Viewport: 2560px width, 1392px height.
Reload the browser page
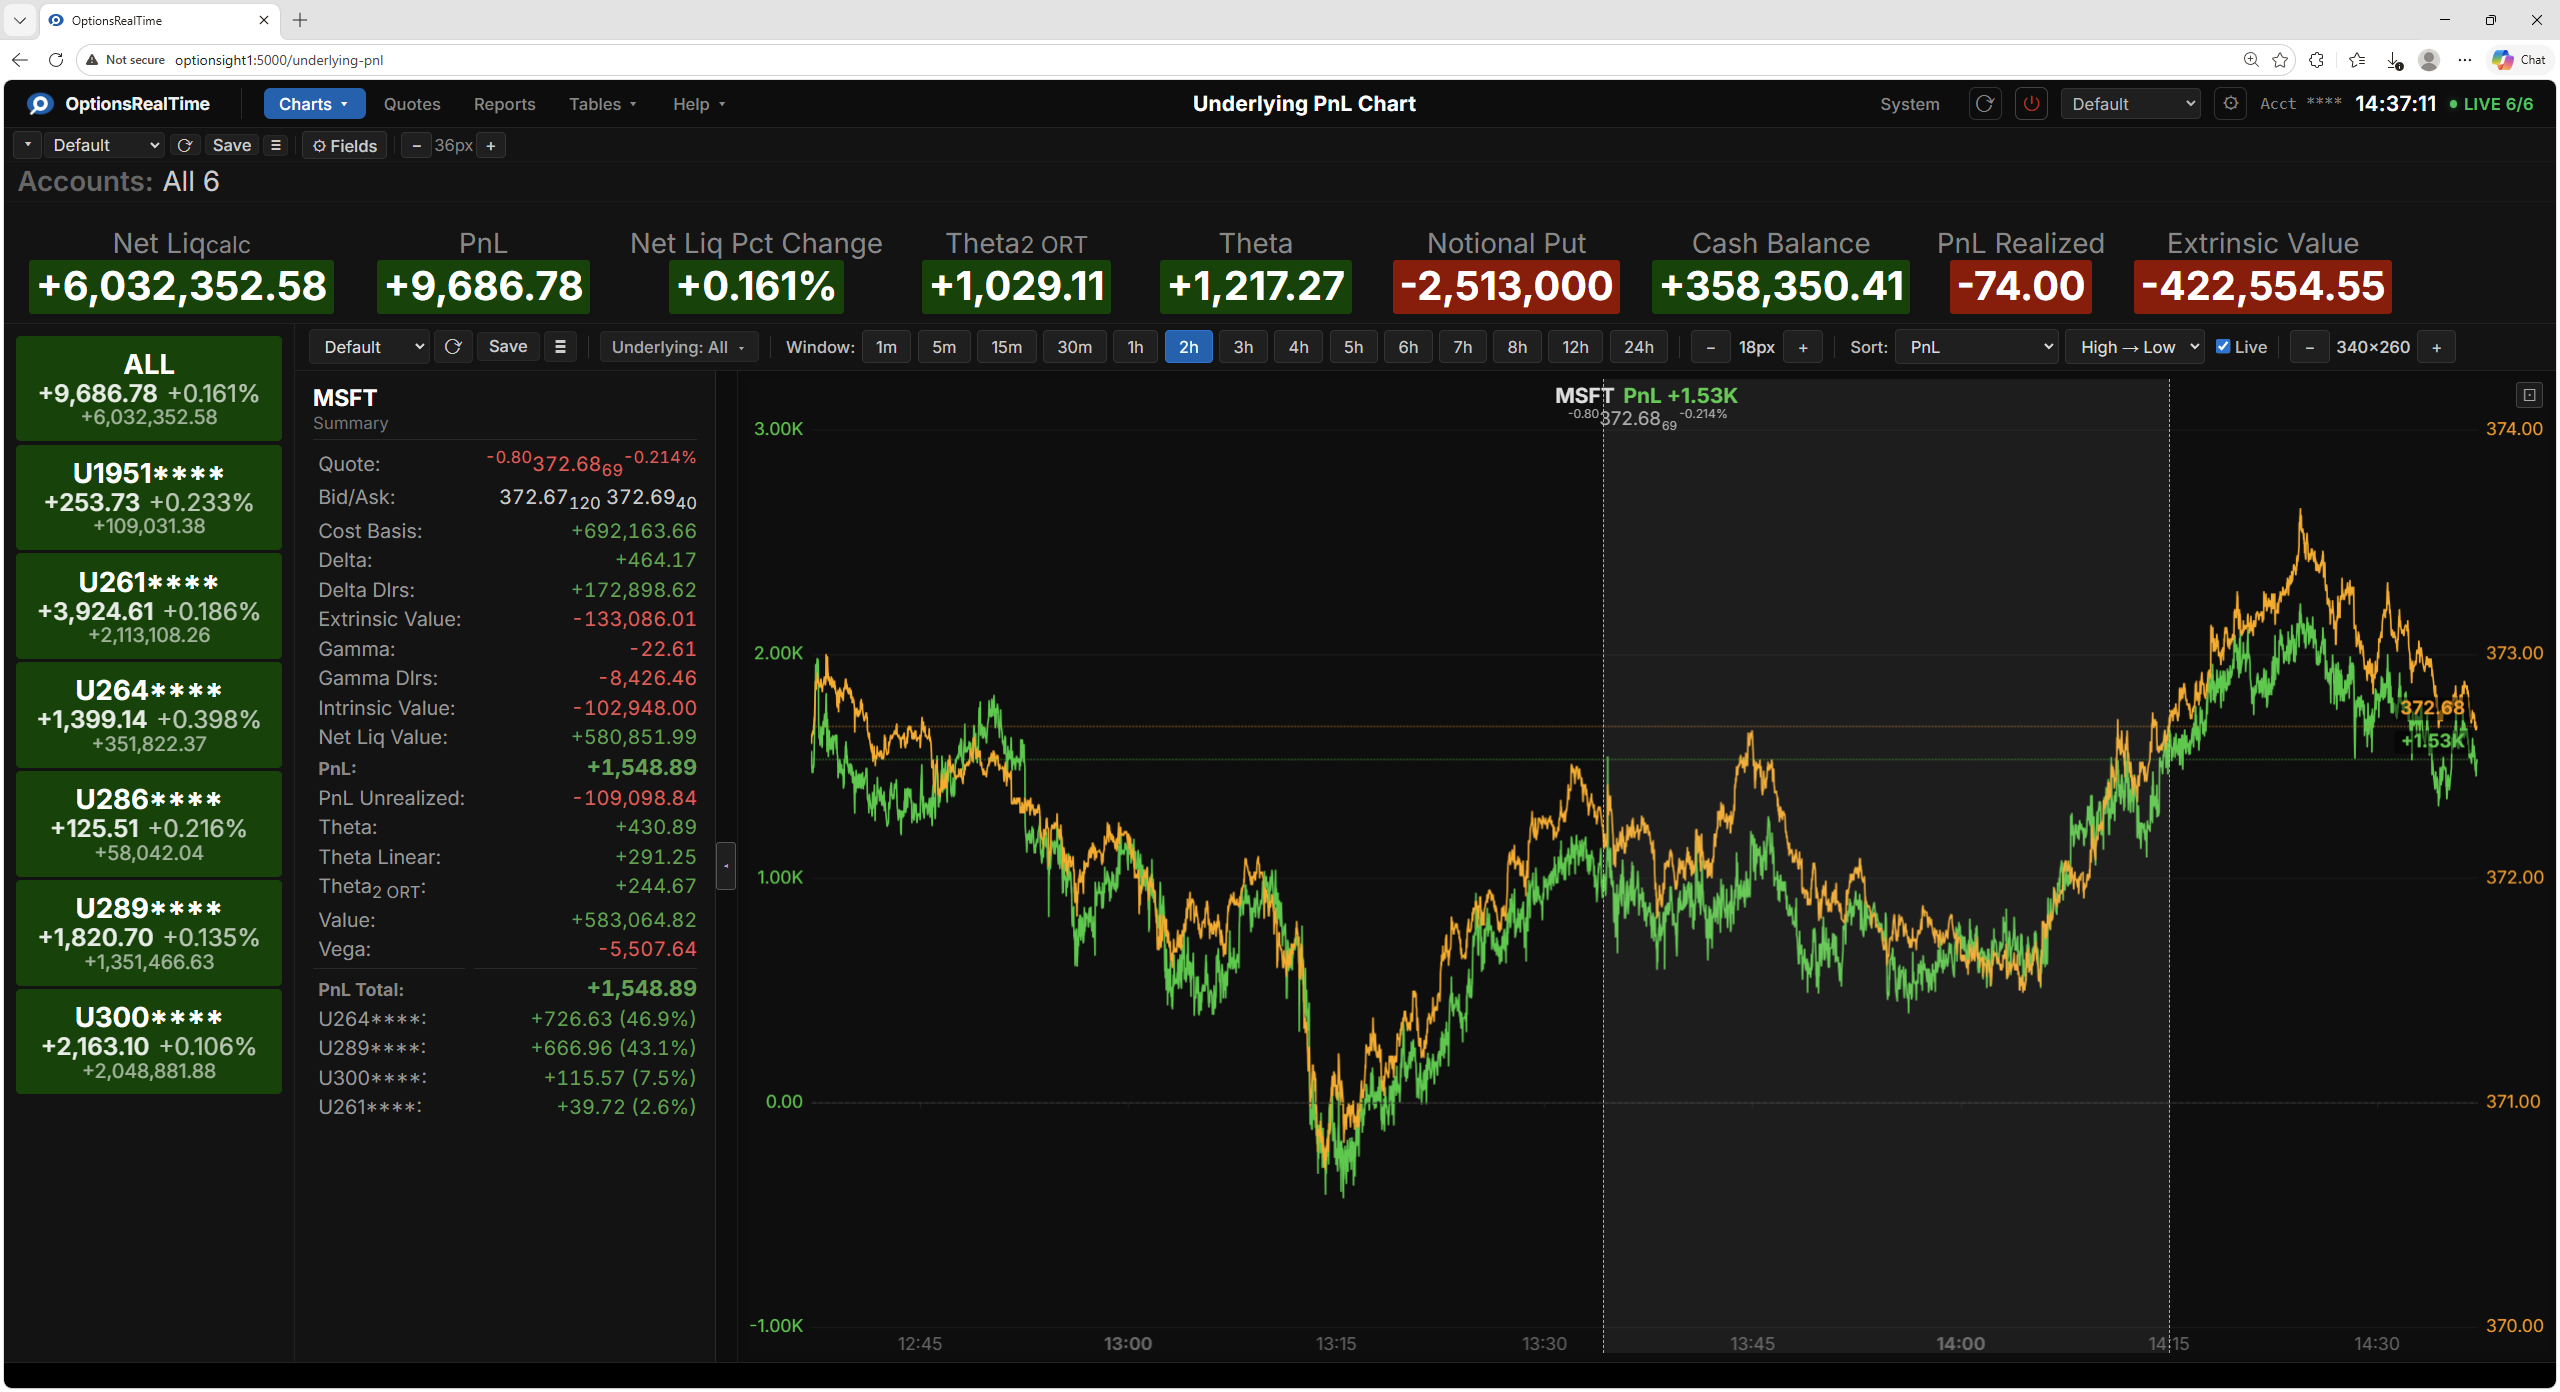56,60
